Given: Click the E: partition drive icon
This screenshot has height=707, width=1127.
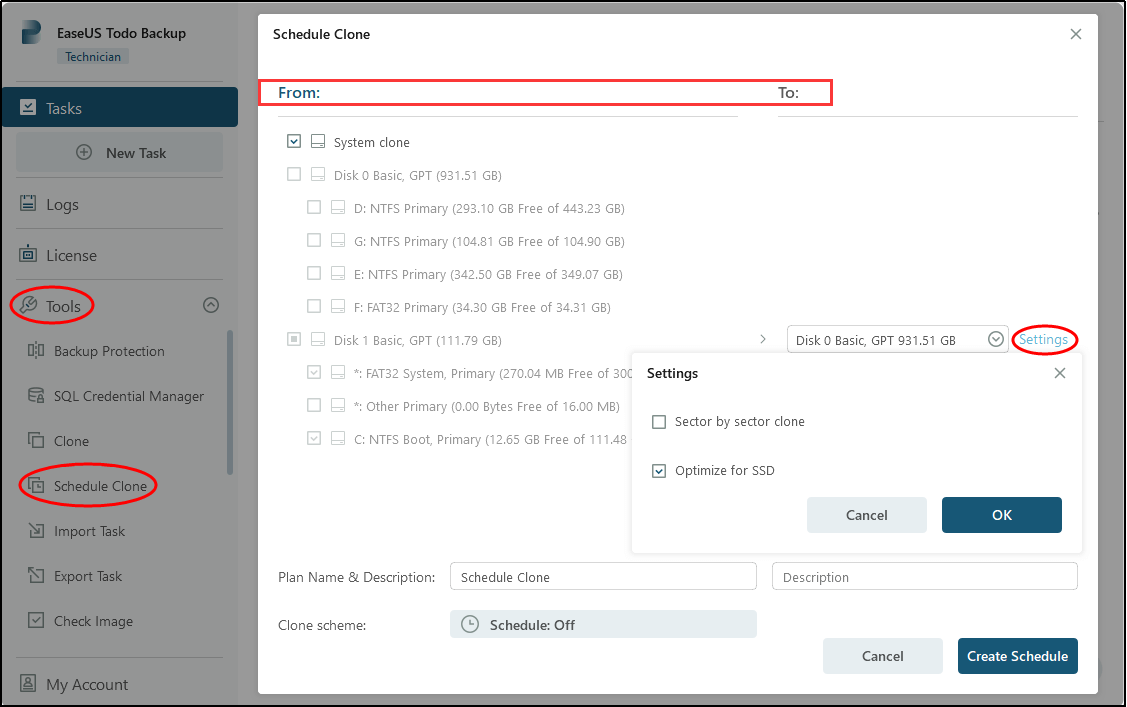Looking at the screenshot, I should click(338, 273).
